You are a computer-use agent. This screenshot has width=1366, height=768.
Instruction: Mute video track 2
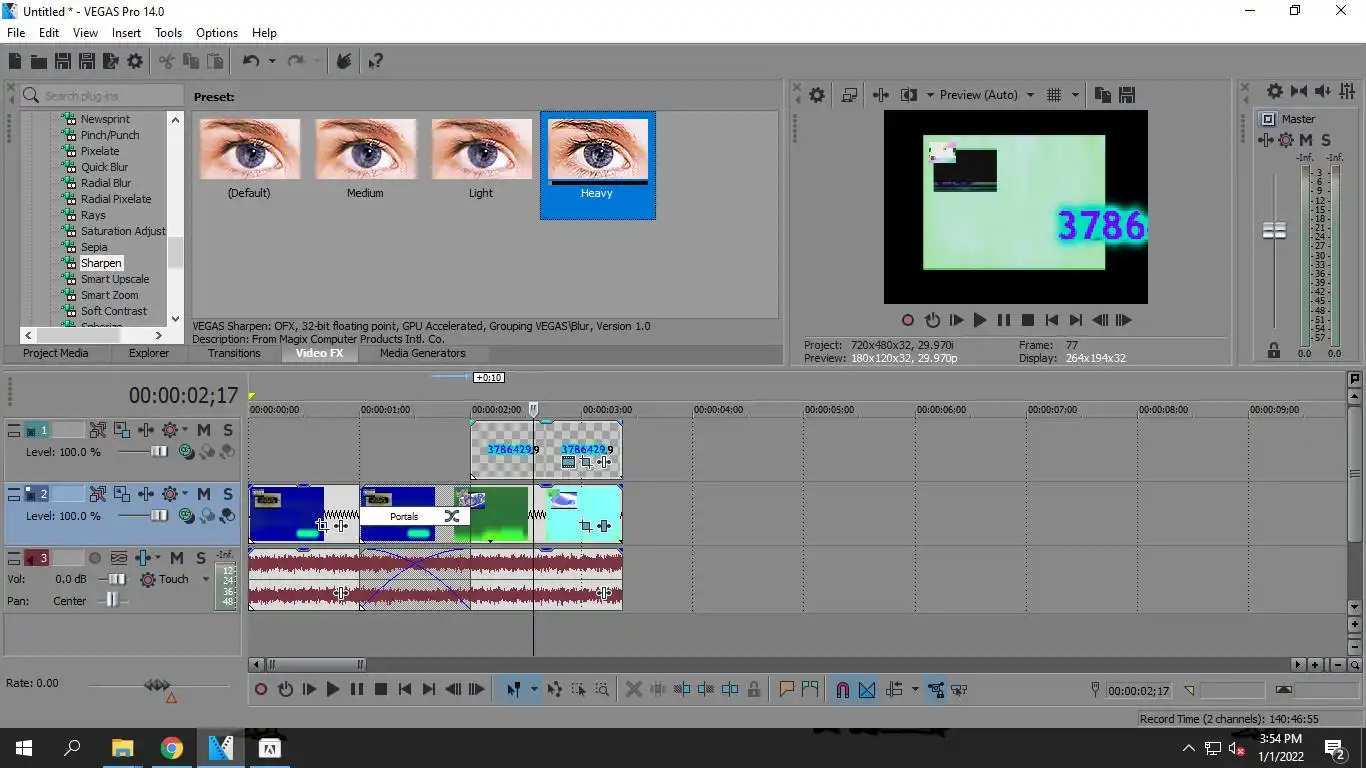pyautogui.click(x=204, y=494)
